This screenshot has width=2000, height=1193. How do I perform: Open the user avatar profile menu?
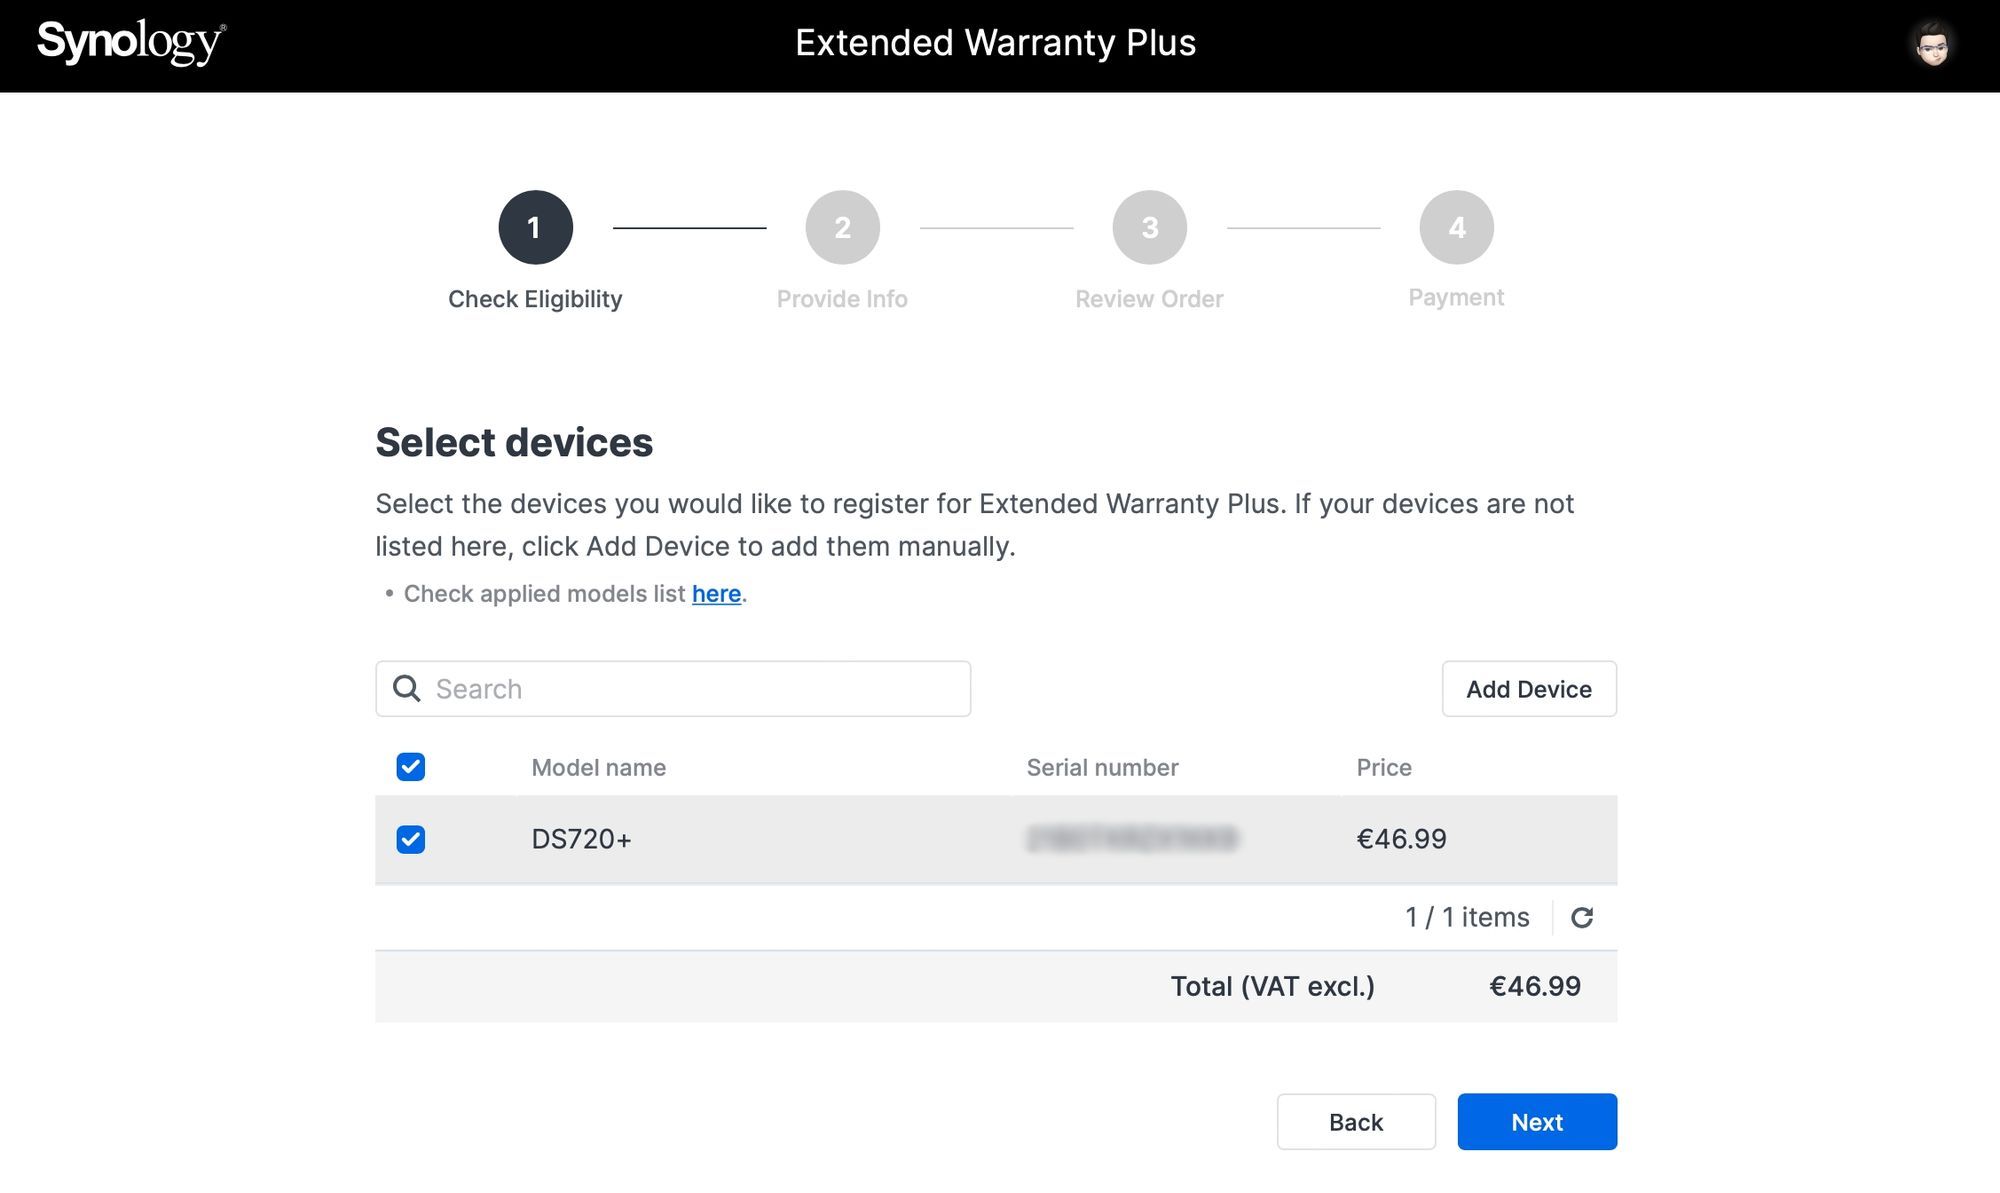coord(1932,44)
